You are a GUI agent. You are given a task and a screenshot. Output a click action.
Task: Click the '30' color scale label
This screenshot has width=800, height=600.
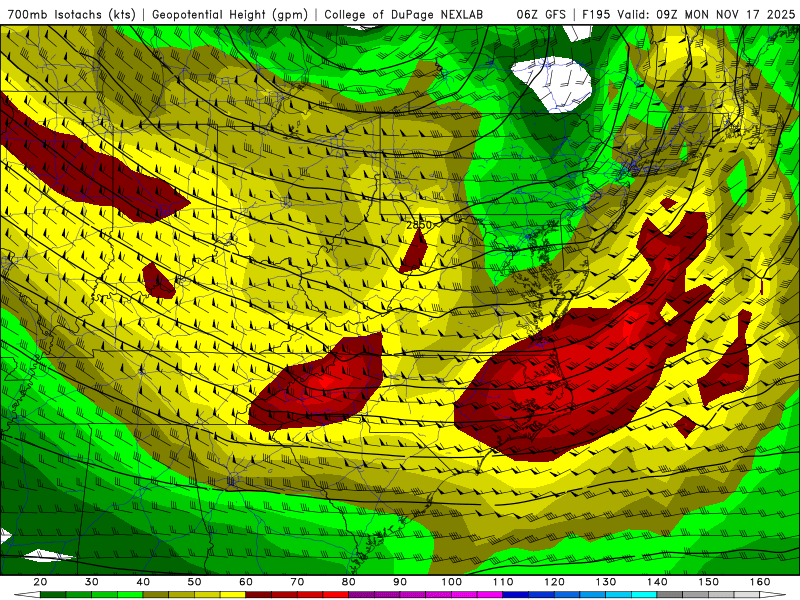click(x=92, y=582)
